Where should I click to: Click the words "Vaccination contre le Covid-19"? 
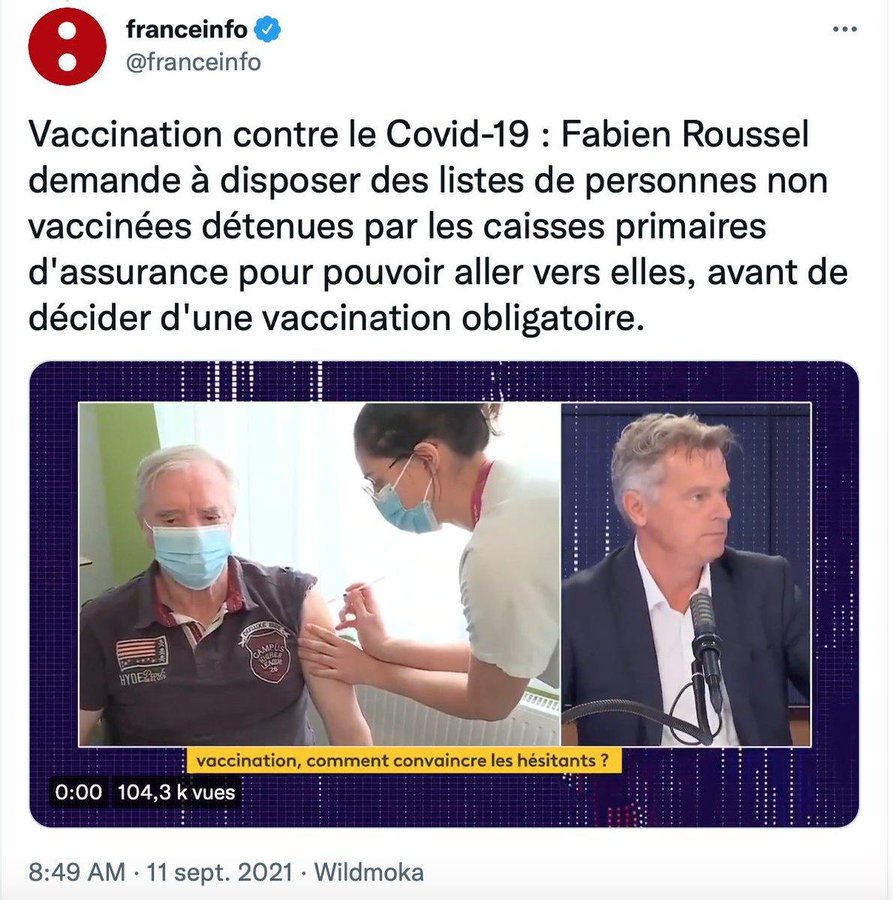(278, 134)
